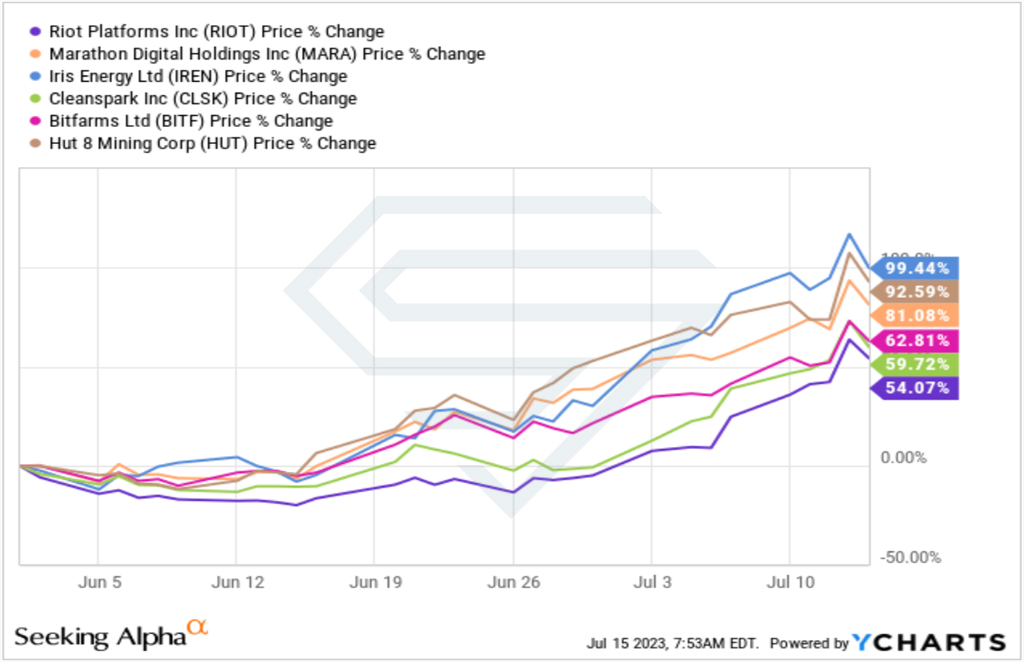Open the Seeking Alpha logo
1024x662 pixels.
pos(111,635)
